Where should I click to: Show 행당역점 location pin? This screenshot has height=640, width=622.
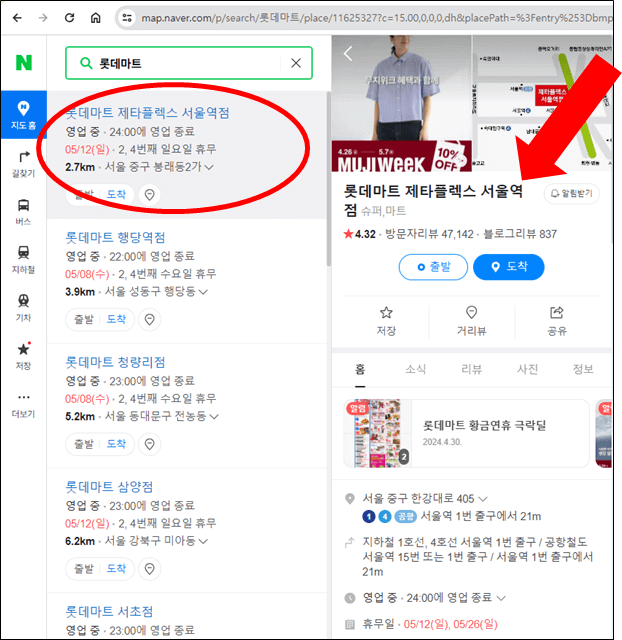[149, 319]
